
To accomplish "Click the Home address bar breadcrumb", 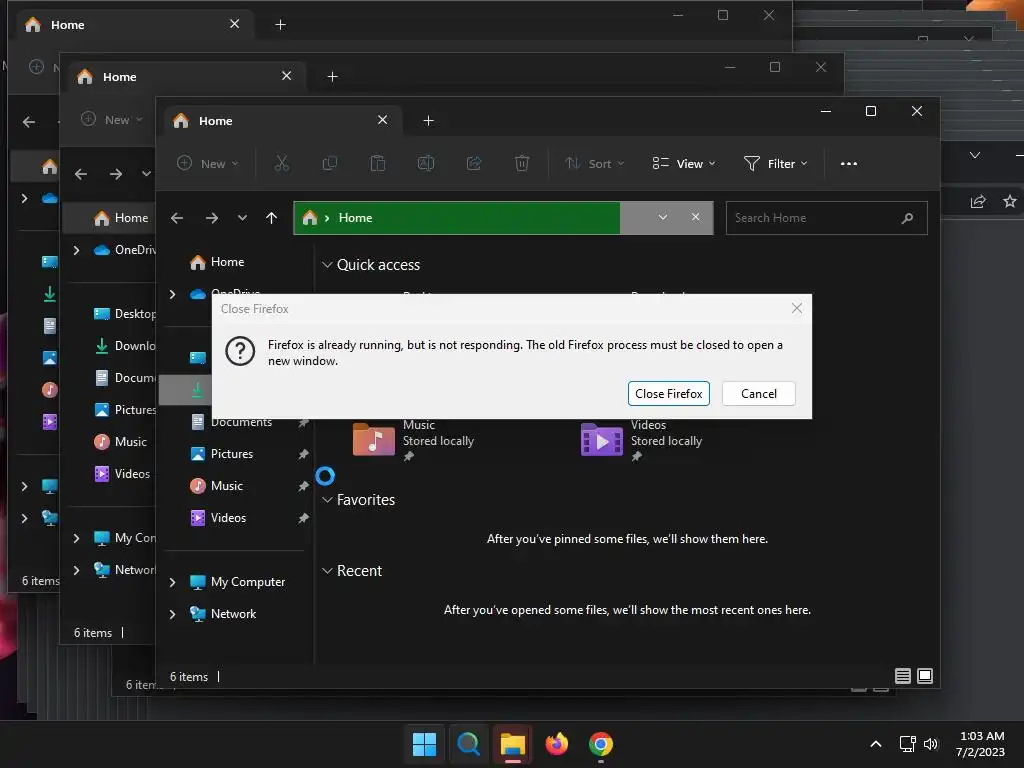I will (355, 218).
